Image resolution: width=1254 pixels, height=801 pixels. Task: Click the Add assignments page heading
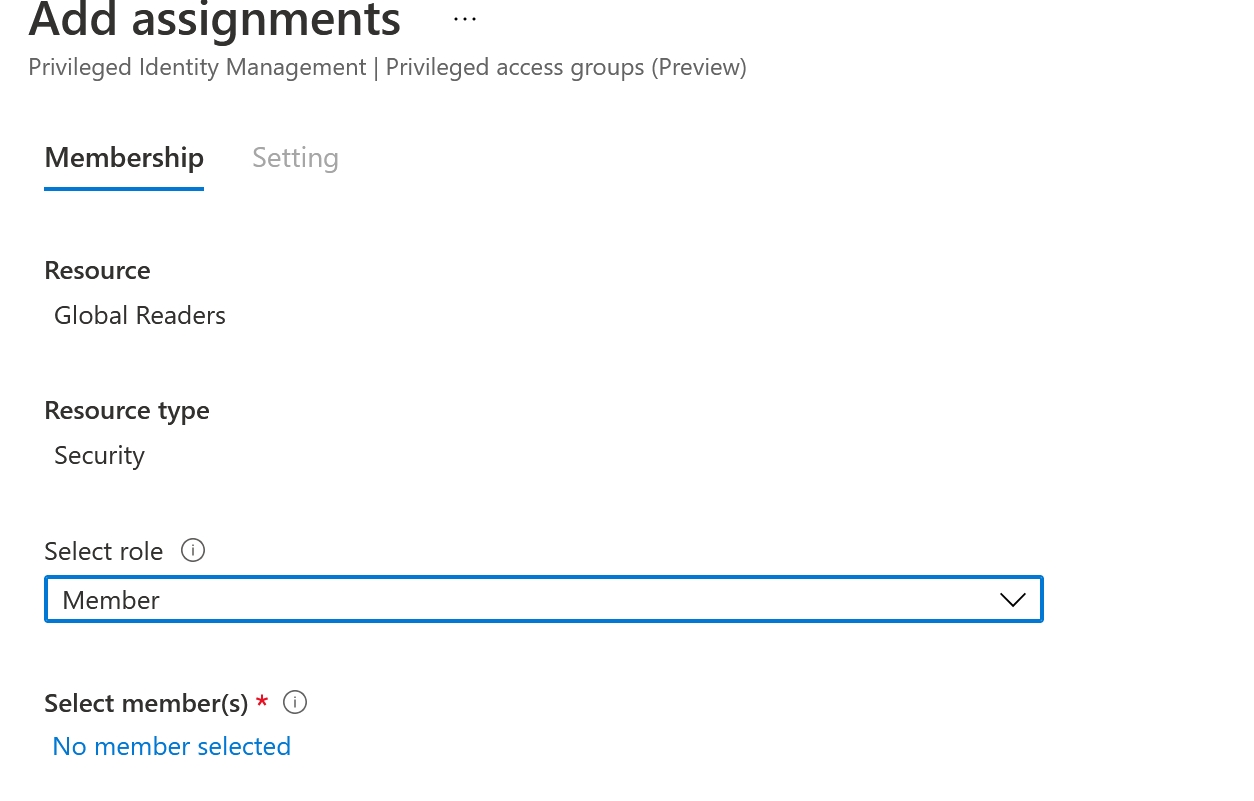215,19
